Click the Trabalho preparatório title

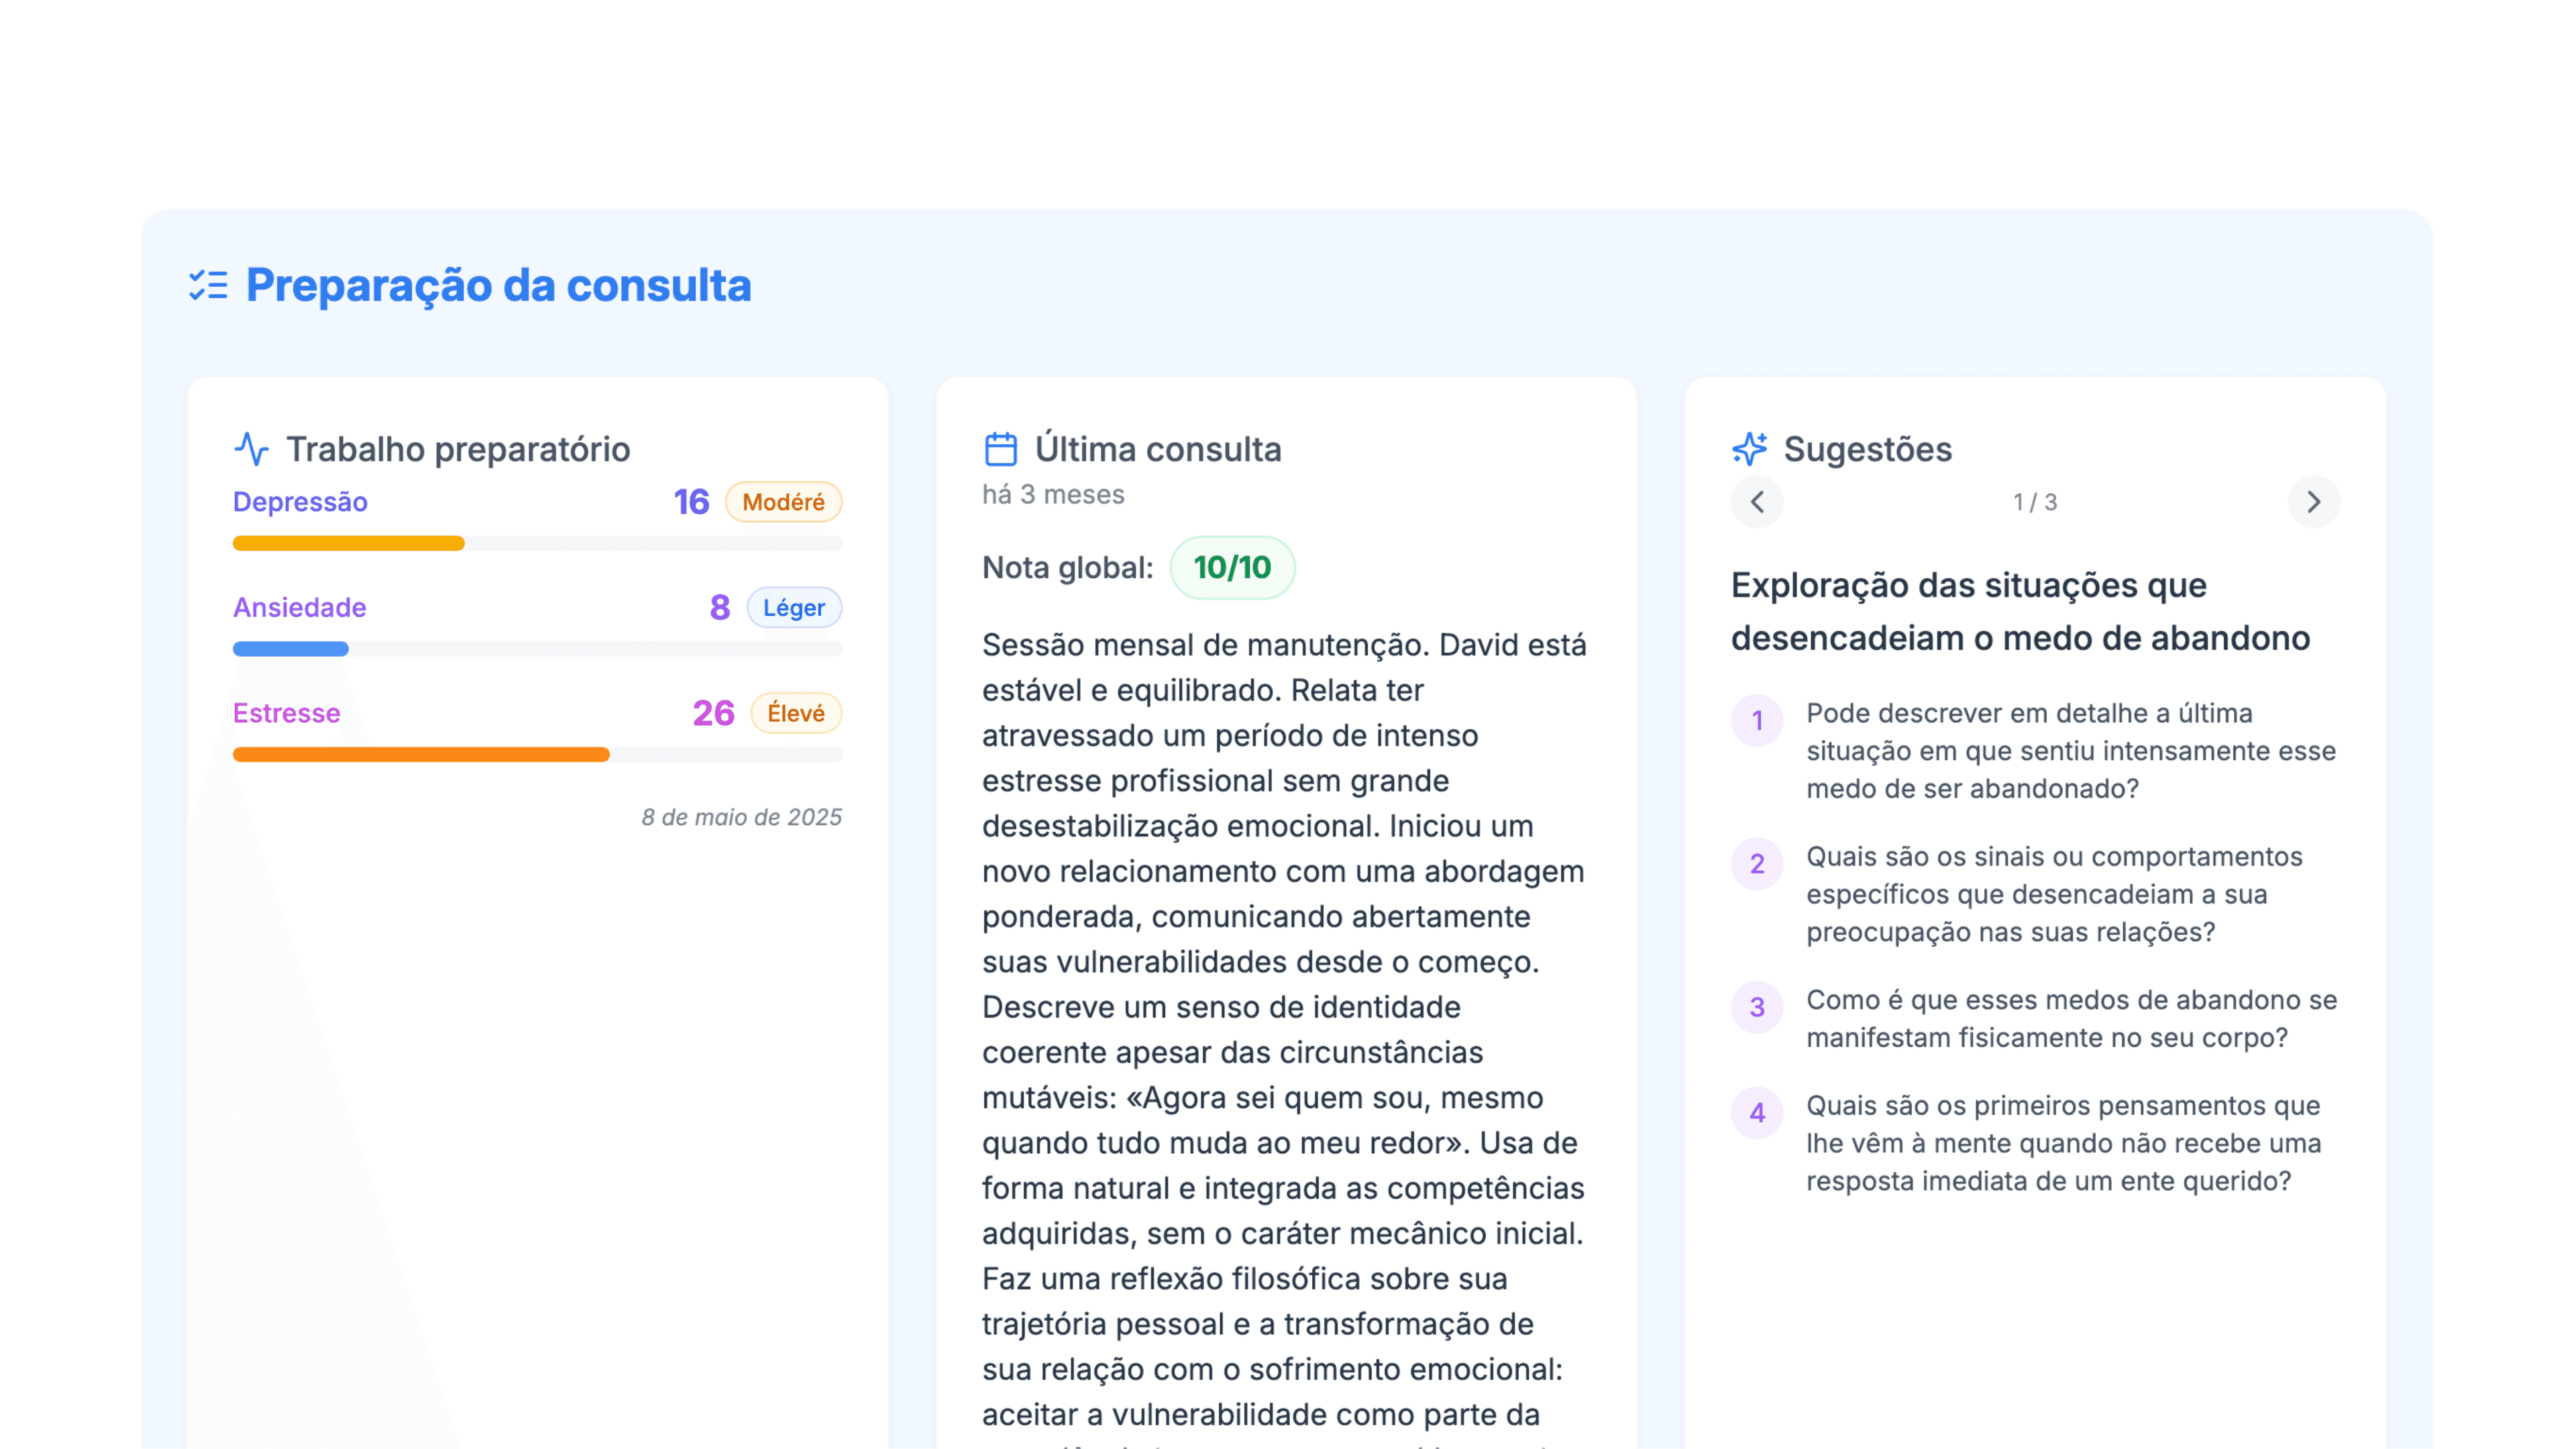458,449
